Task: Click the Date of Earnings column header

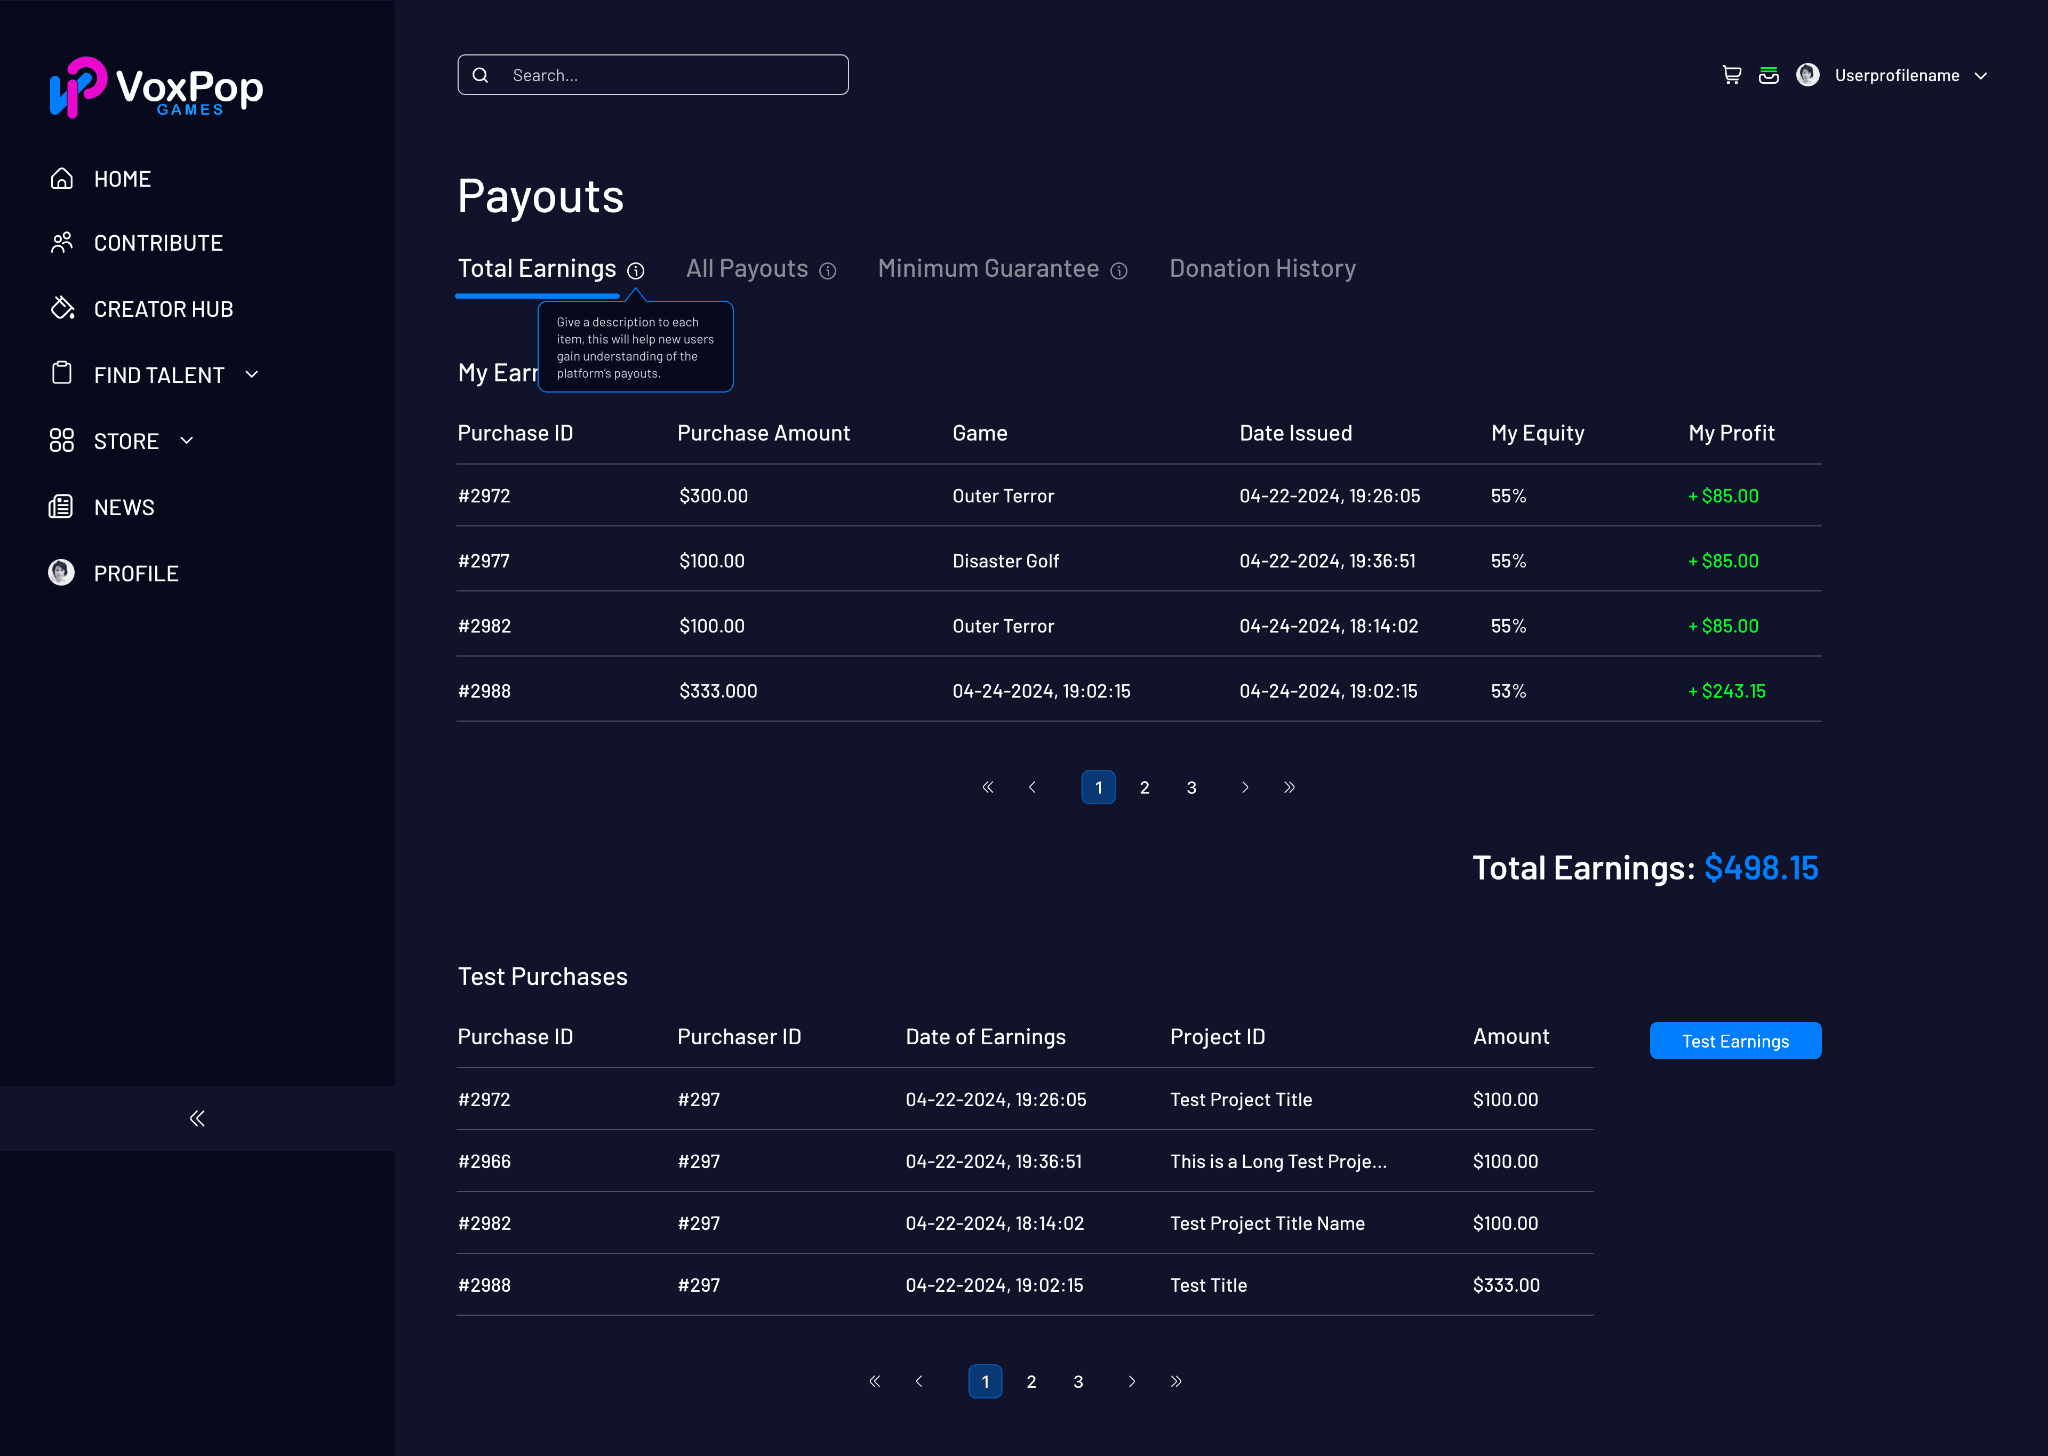Action: point(985,1037)
